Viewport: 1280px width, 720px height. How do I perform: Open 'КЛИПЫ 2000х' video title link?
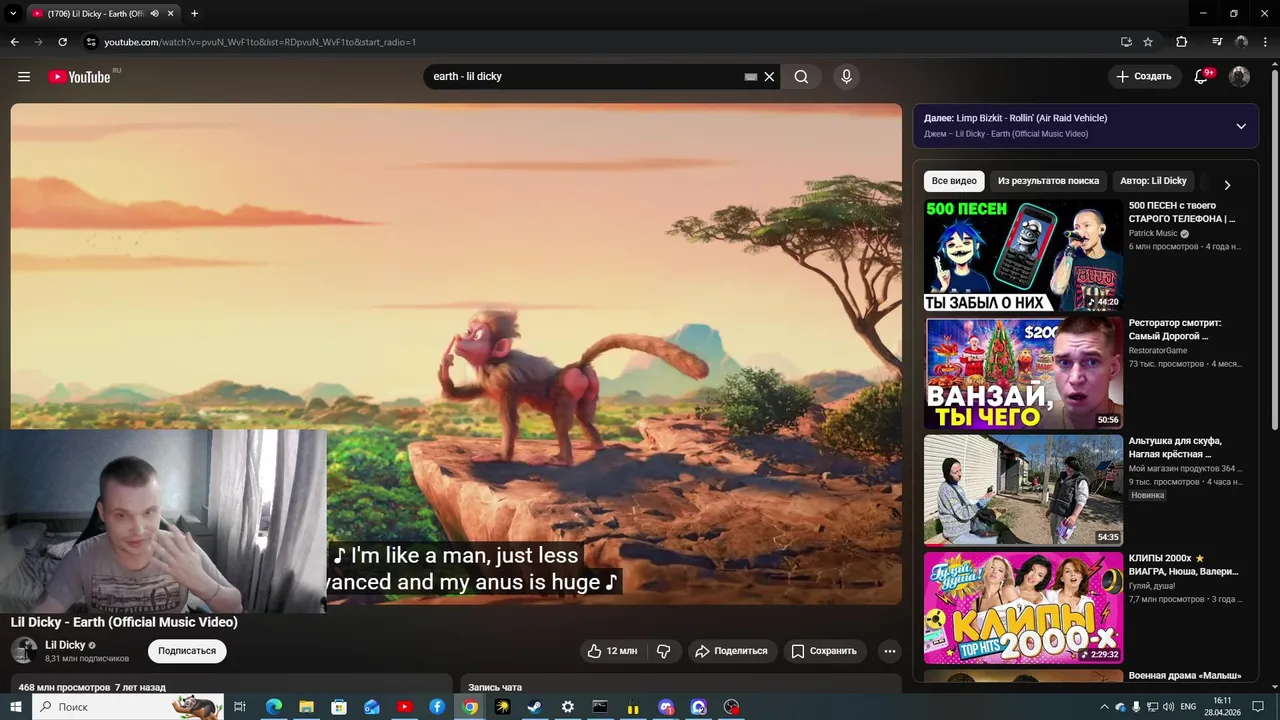coord(1184,565)
